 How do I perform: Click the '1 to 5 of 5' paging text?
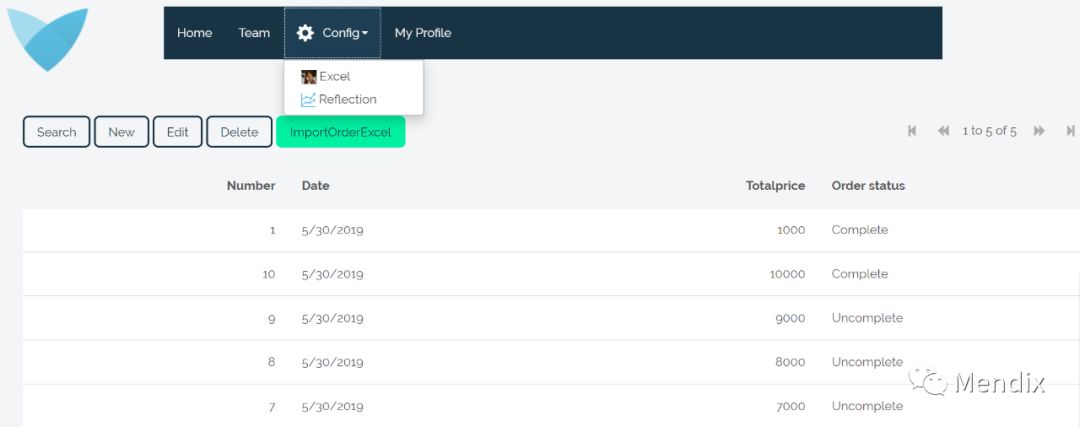click(989, 131)
